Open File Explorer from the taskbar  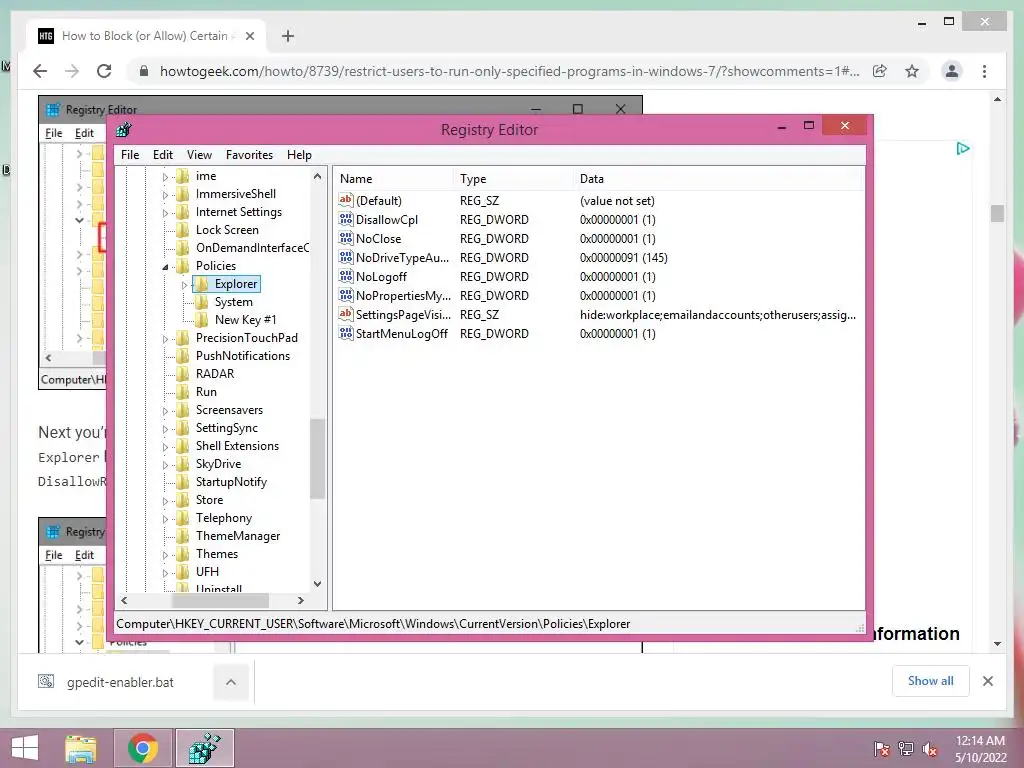(x=80, y=748)
